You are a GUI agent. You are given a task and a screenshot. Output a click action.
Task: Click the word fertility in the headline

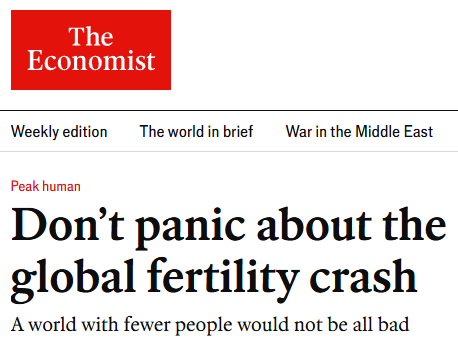[223, 280]
